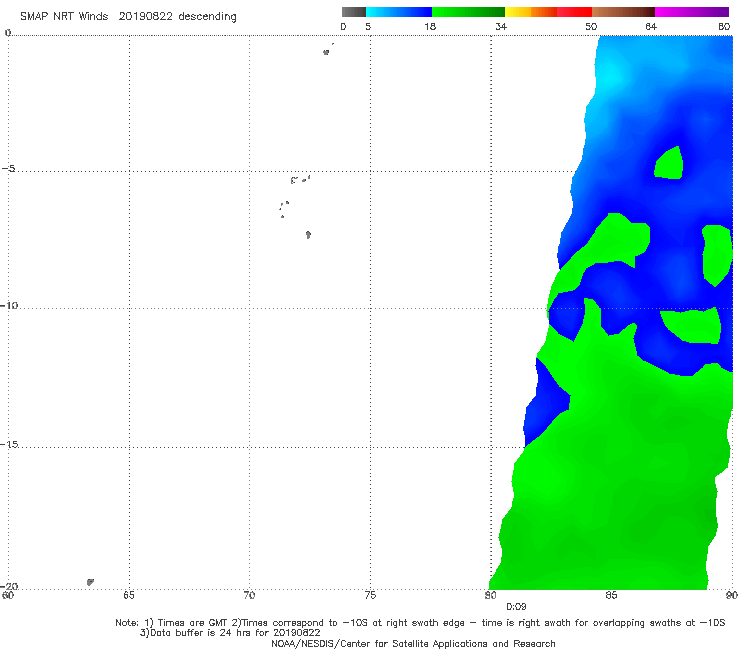
Task: Click the longitude label "75"
Action: pyautogui.click(x=370, y=595)
